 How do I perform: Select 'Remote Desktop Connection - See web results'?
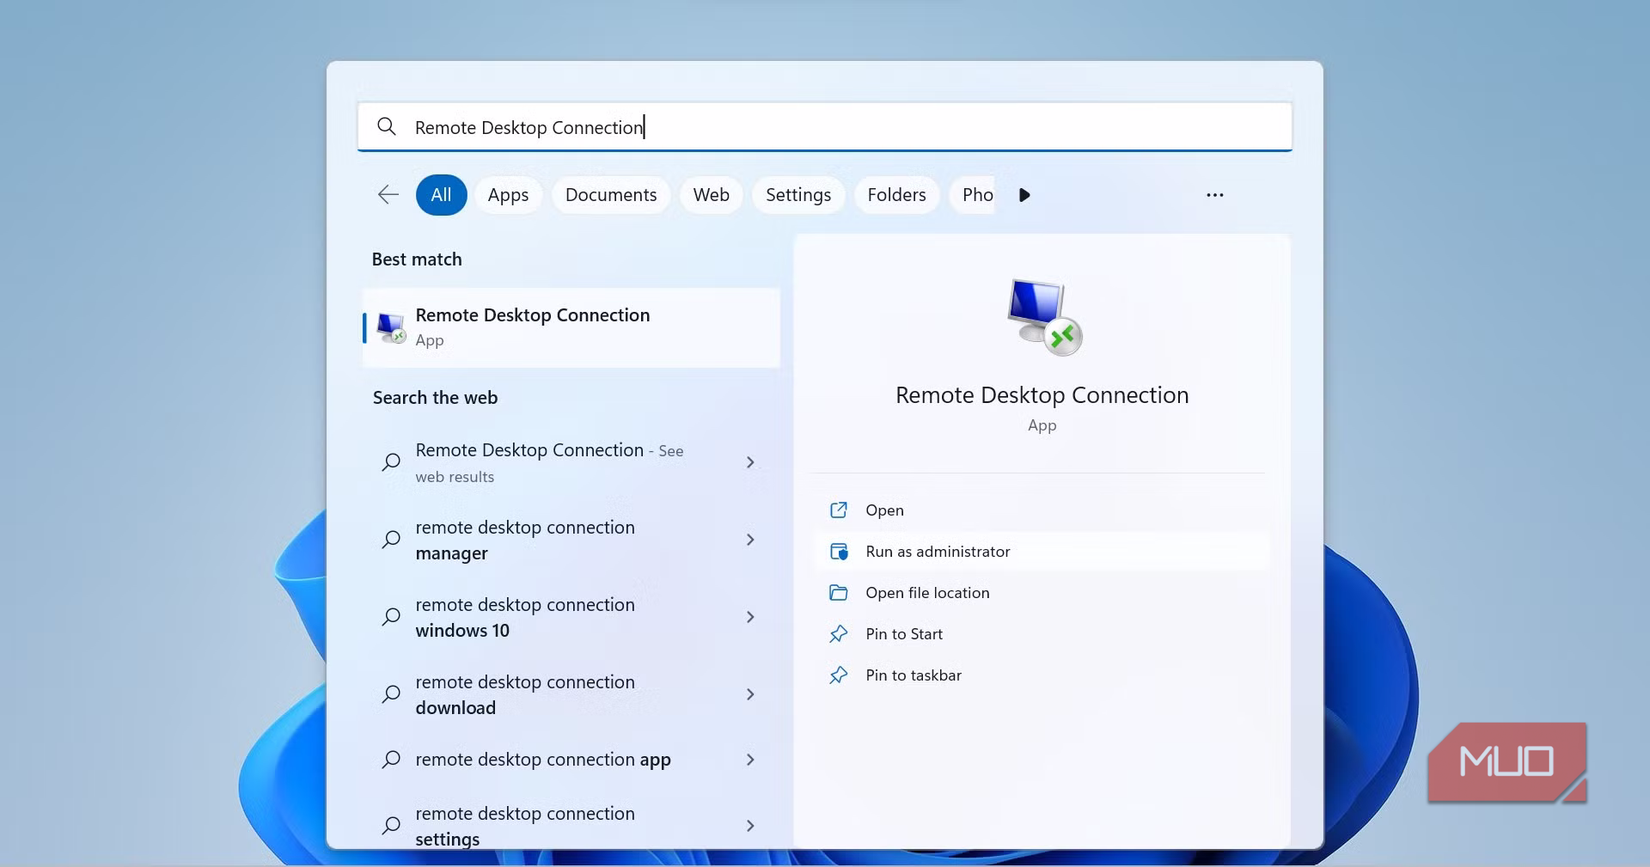pos(571,462)
